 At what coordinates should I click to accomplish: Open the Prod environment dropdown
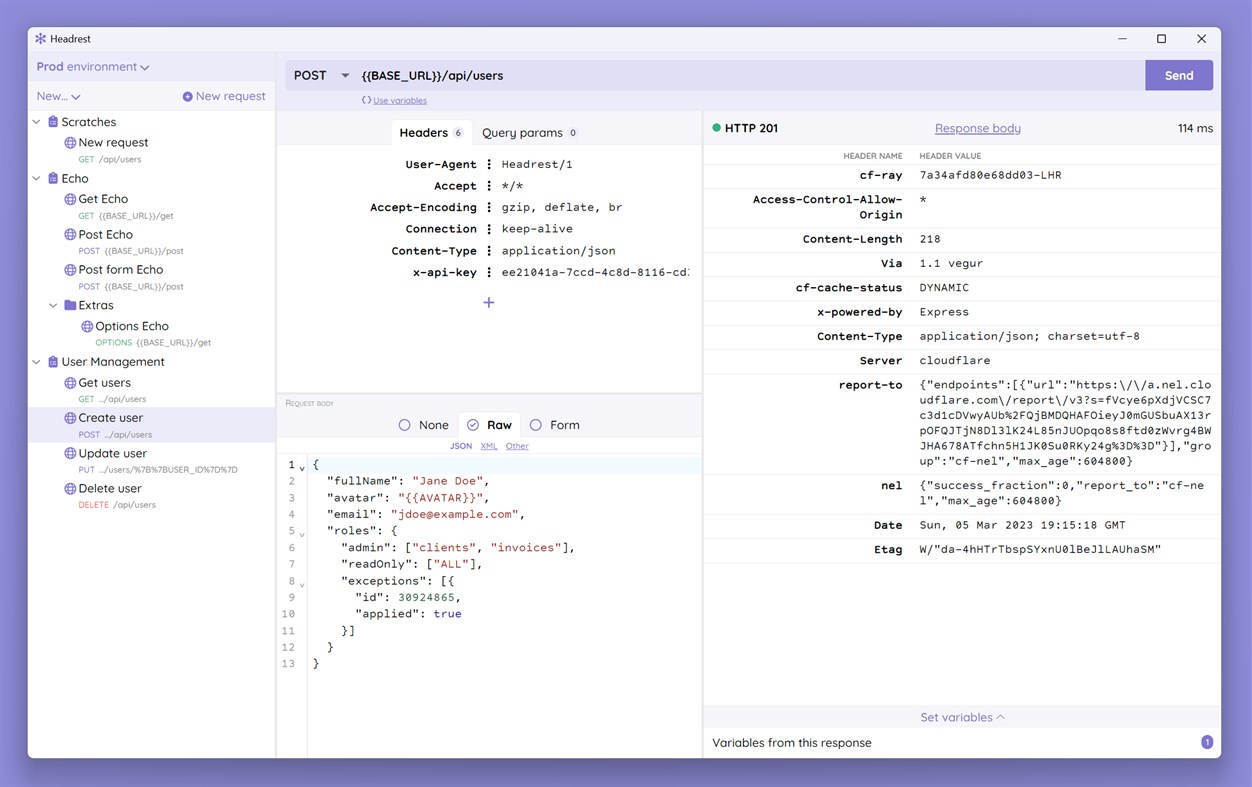click(x=93, y=67)
